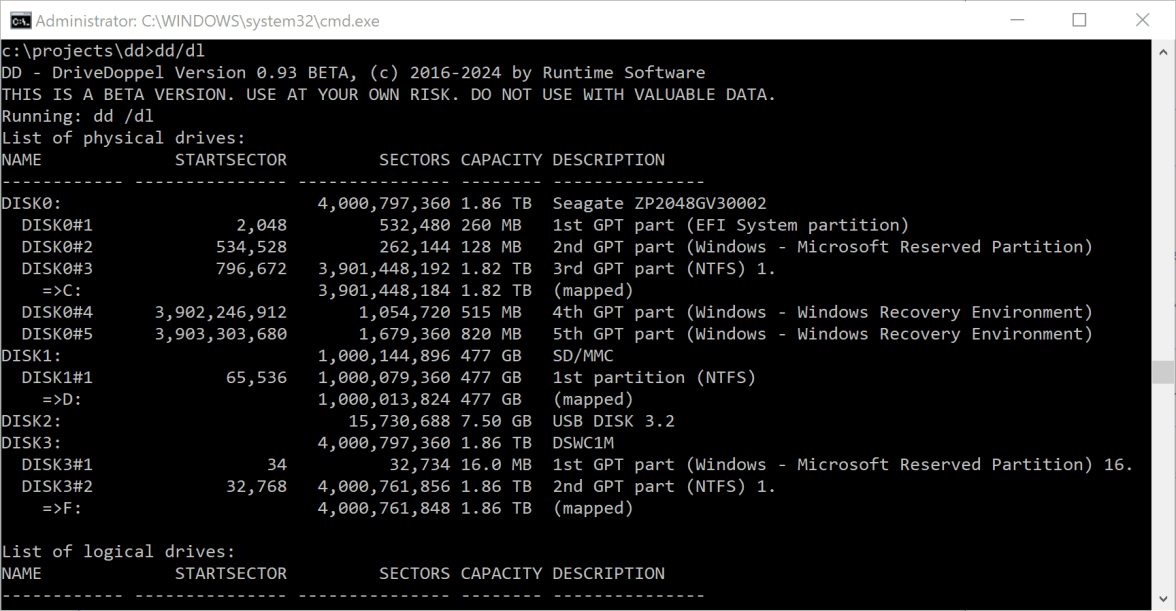Close the Administrator command prompt window
1176x611 pixels.
pyautogui.click(x=1142, y=20)
